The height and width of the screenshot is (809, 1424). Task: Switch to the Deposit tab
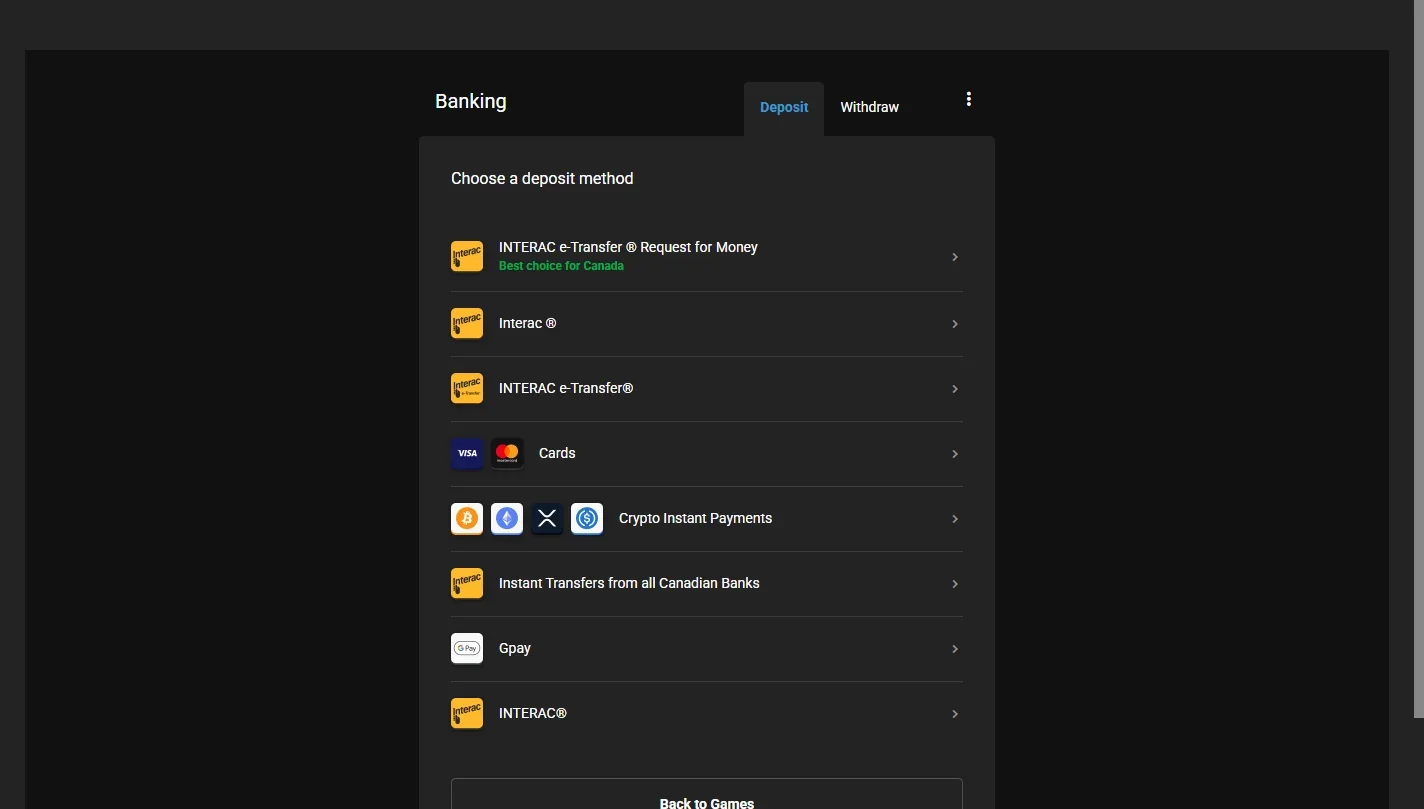pos(784,108)
